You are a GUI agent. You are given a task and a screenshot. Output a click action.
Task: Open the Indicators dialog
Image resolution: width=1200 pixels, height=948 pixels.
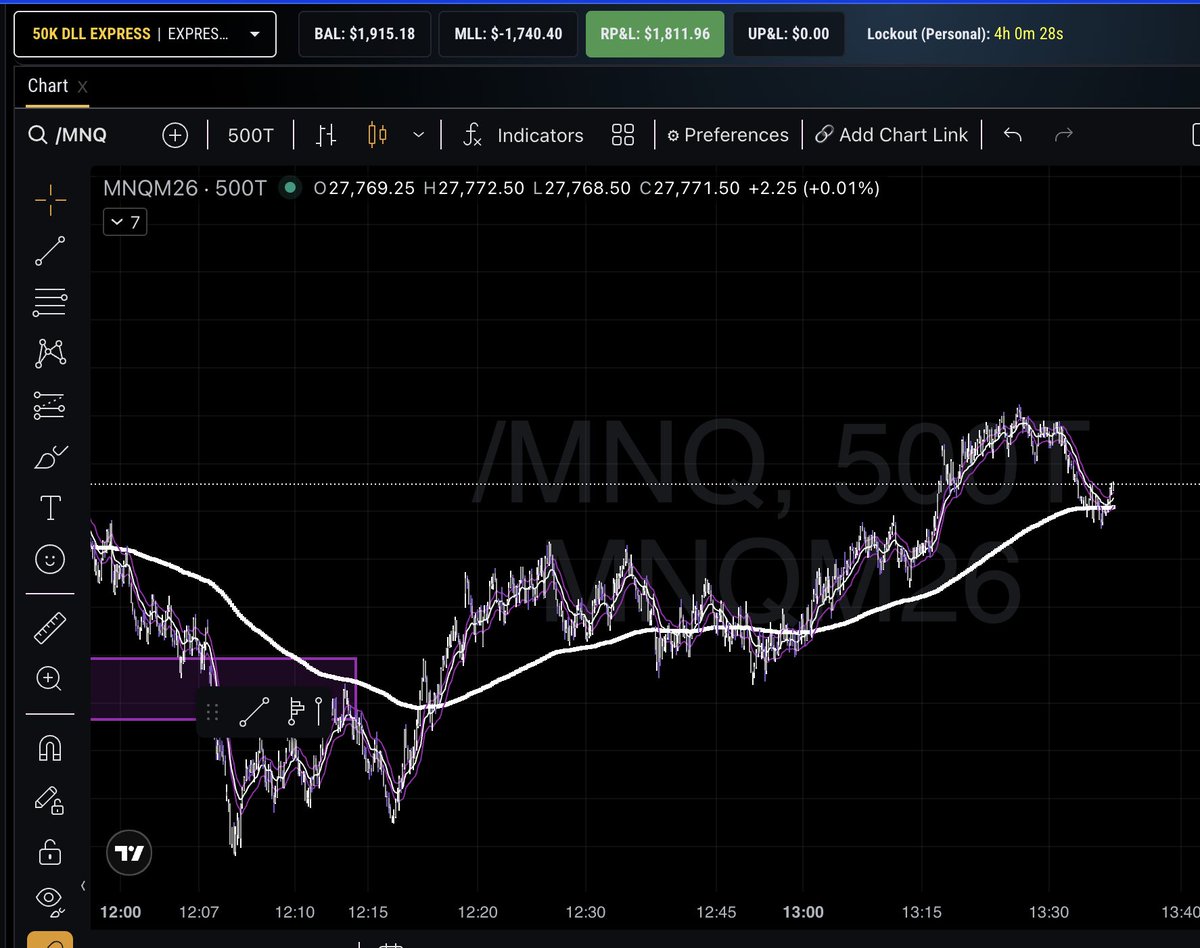pyautogui.click(x=523, y=135)
